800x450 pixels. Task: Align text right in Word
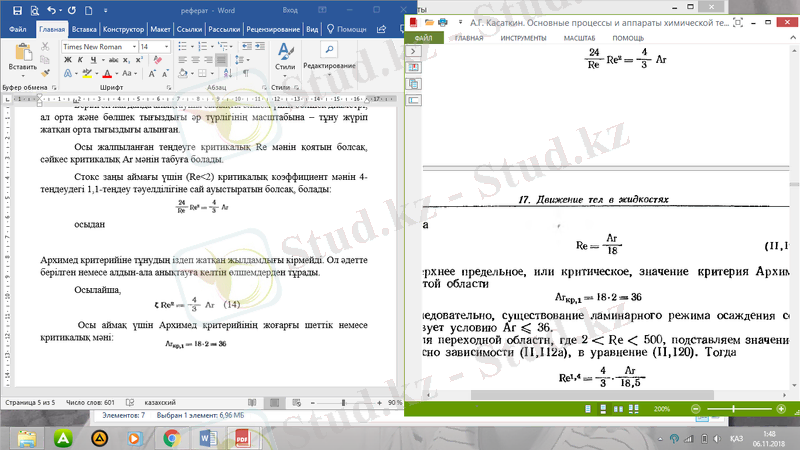coord(208,60)
